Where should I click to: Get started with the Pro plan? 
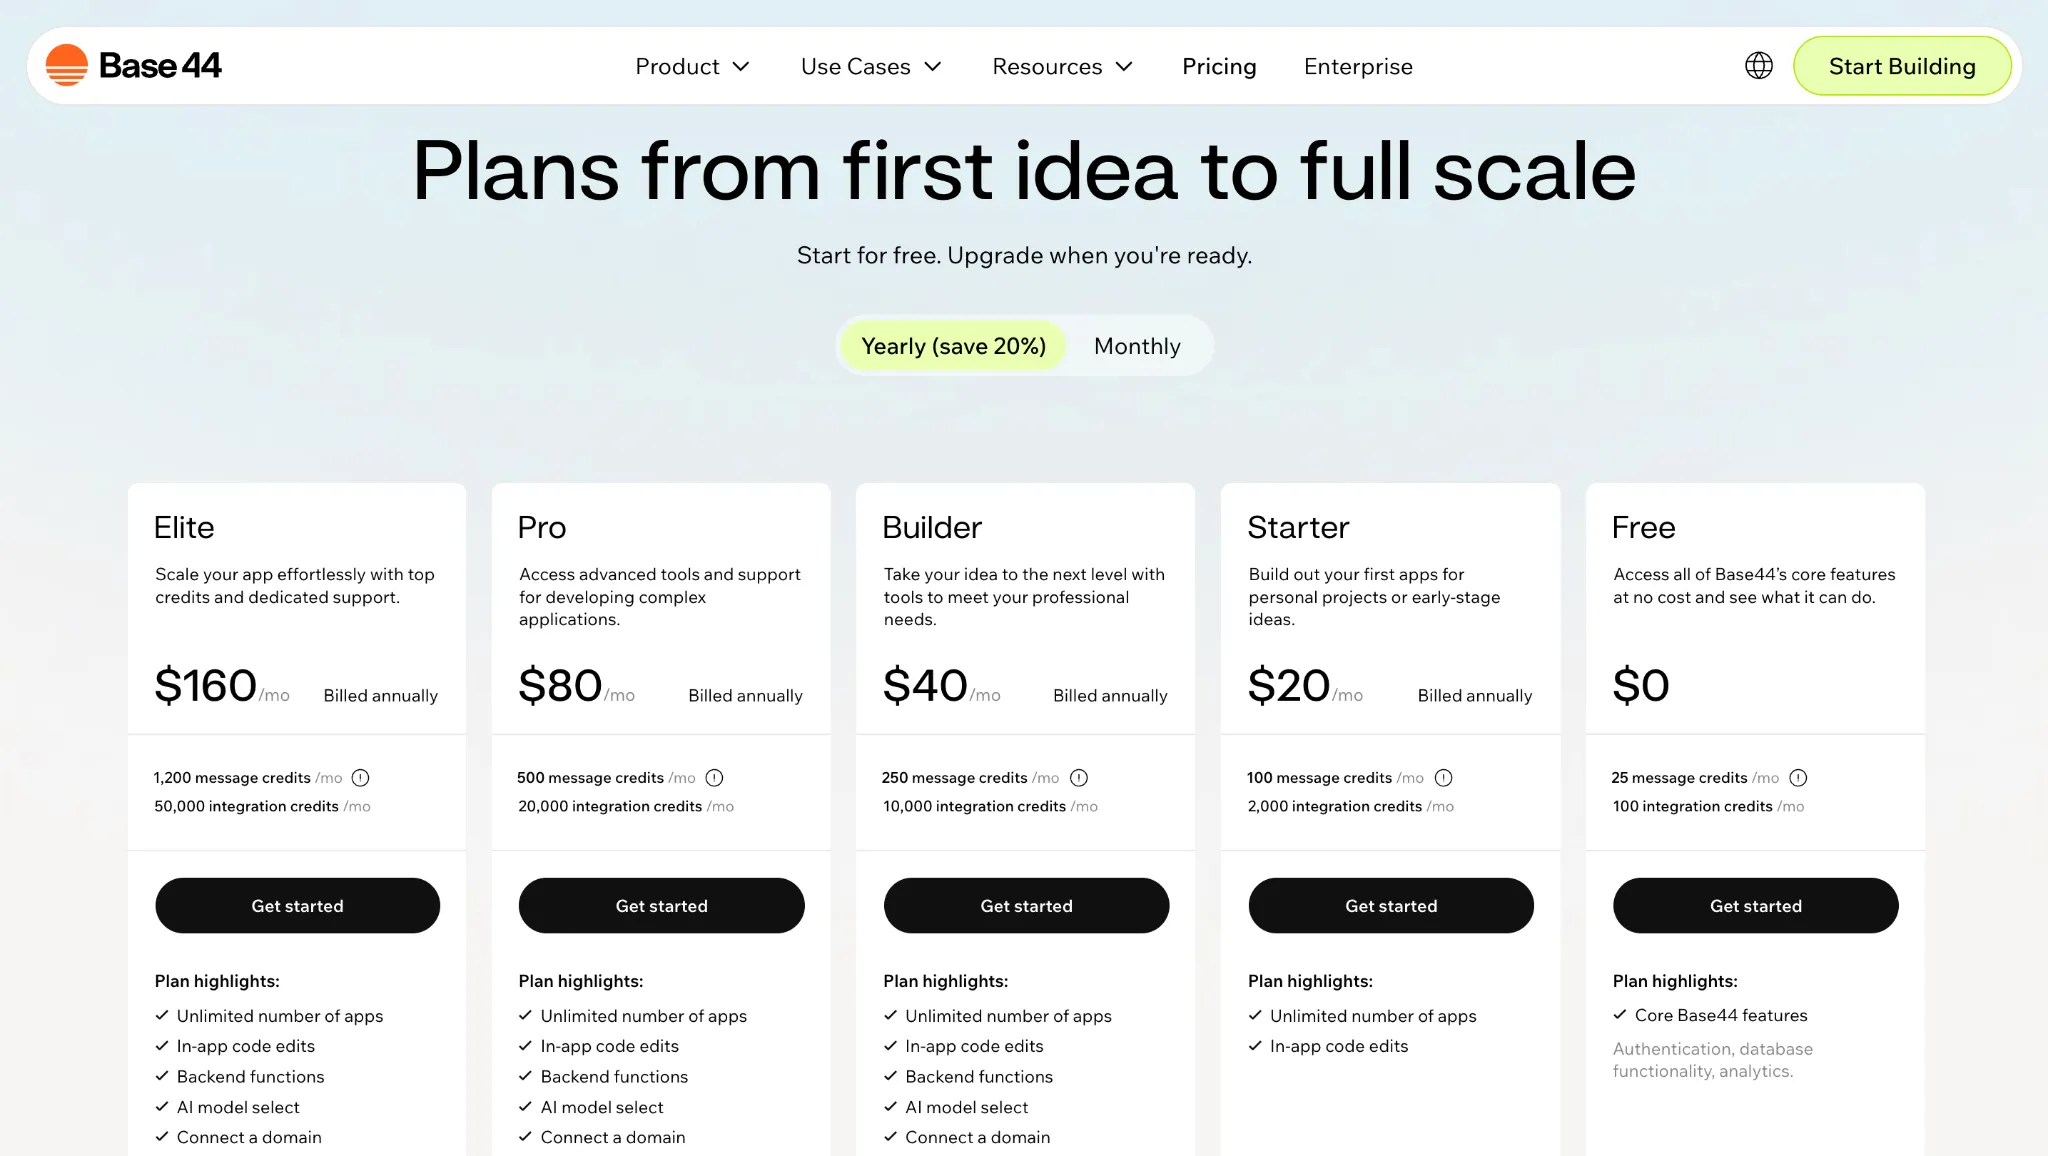tap(661, 906)
